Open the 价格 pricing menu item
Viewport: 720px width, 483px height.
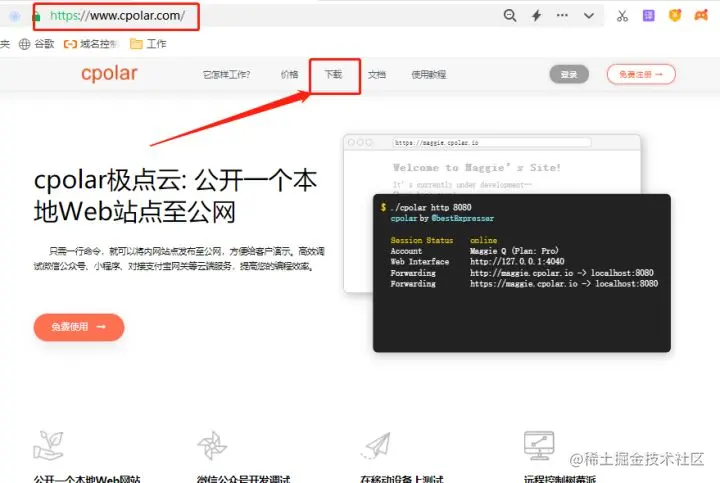289,74
